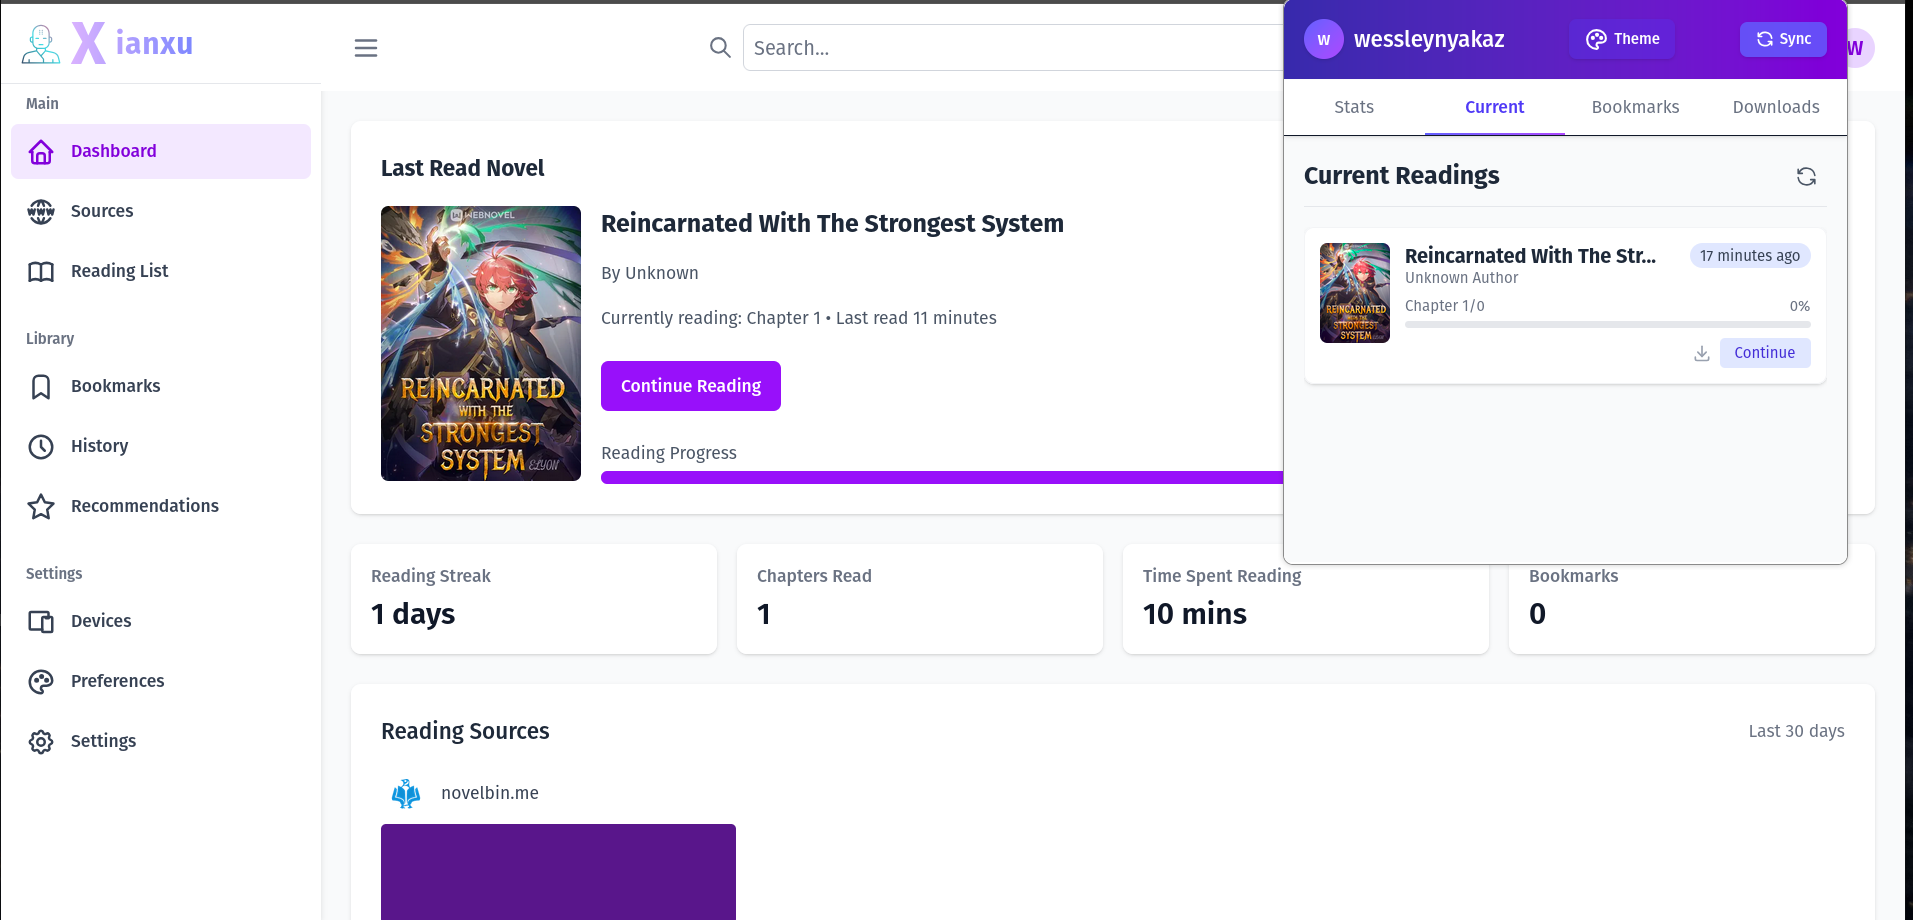Open Dashboard from the sidebar
This screenshot has height=920, width=1913.
tap(161, 151)
